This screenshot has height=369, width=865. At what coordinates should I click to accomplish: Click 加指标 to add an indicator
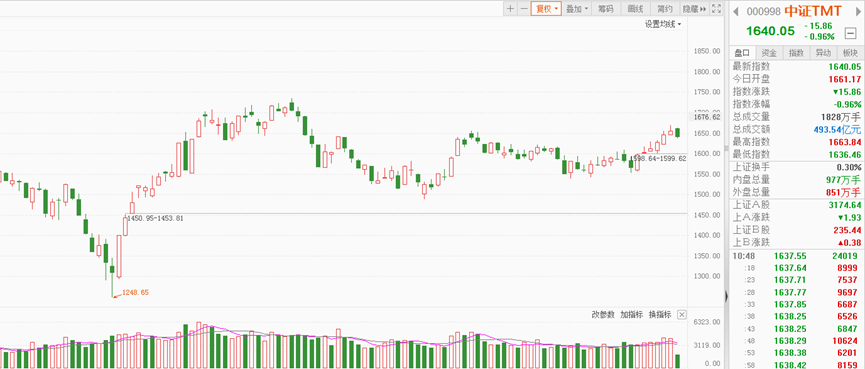click(x=632, y=314)
